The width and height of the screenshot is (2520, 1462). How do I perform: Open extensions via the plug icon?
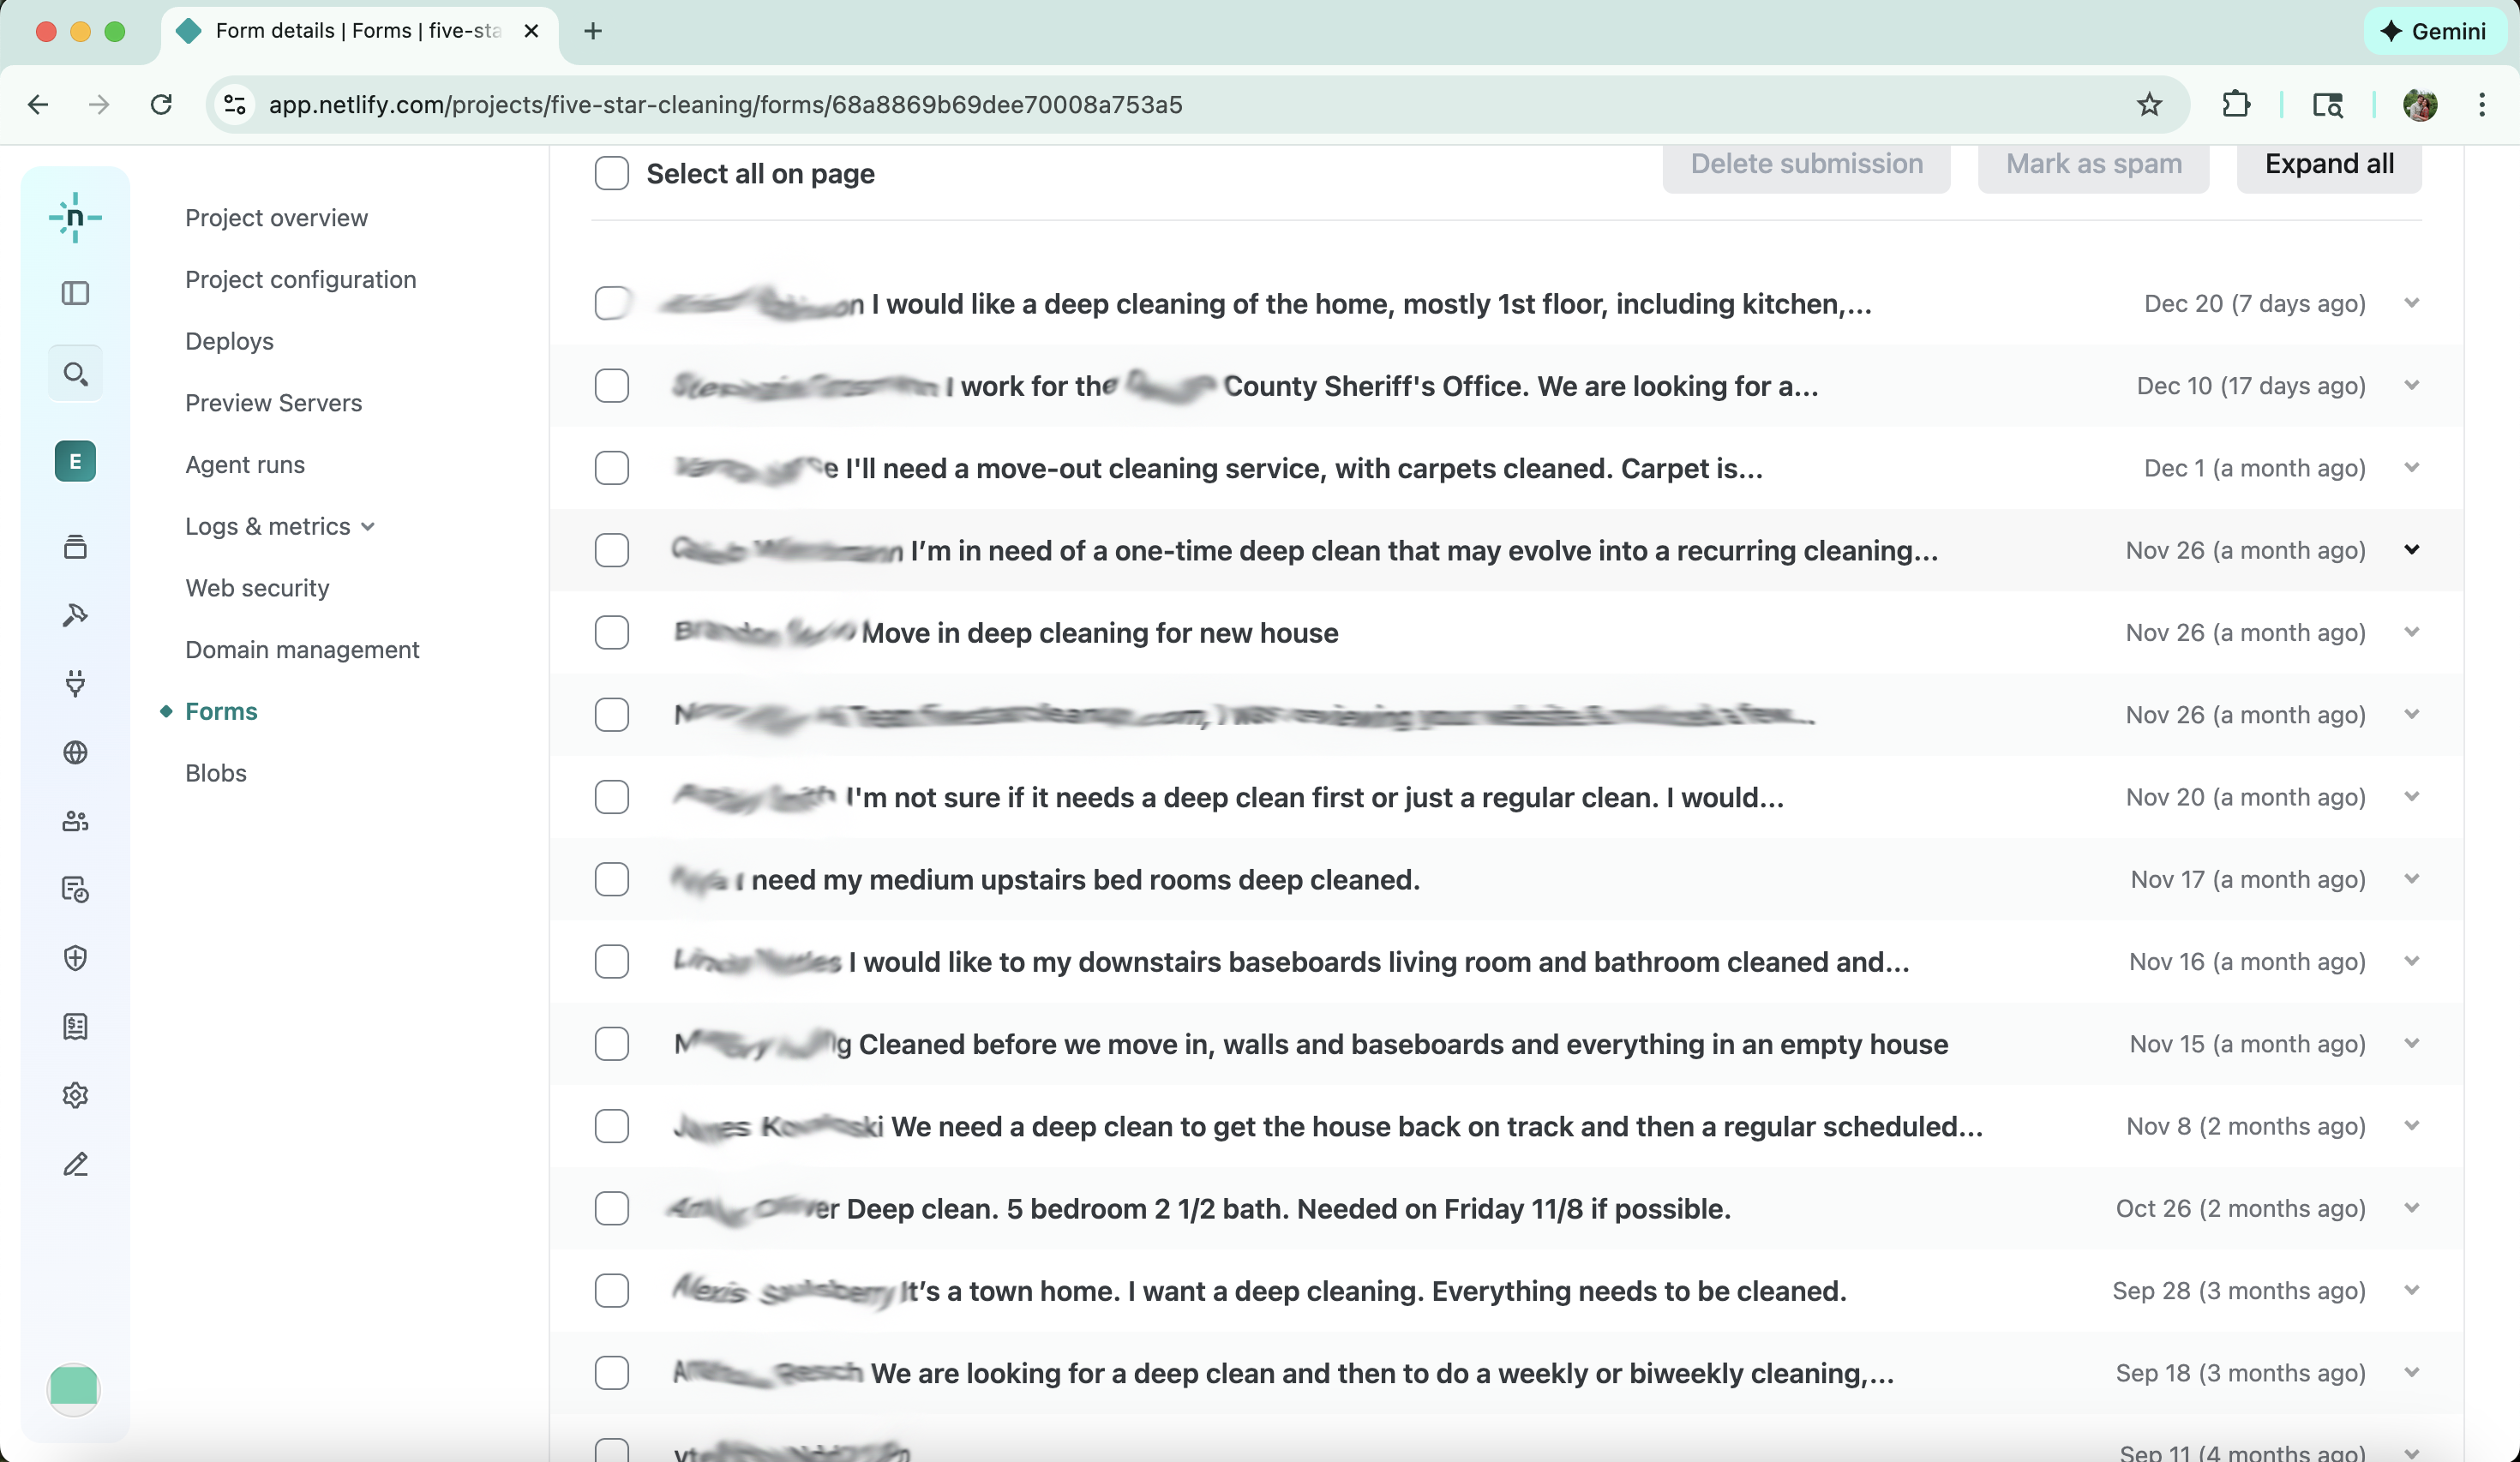click(75, 684)
